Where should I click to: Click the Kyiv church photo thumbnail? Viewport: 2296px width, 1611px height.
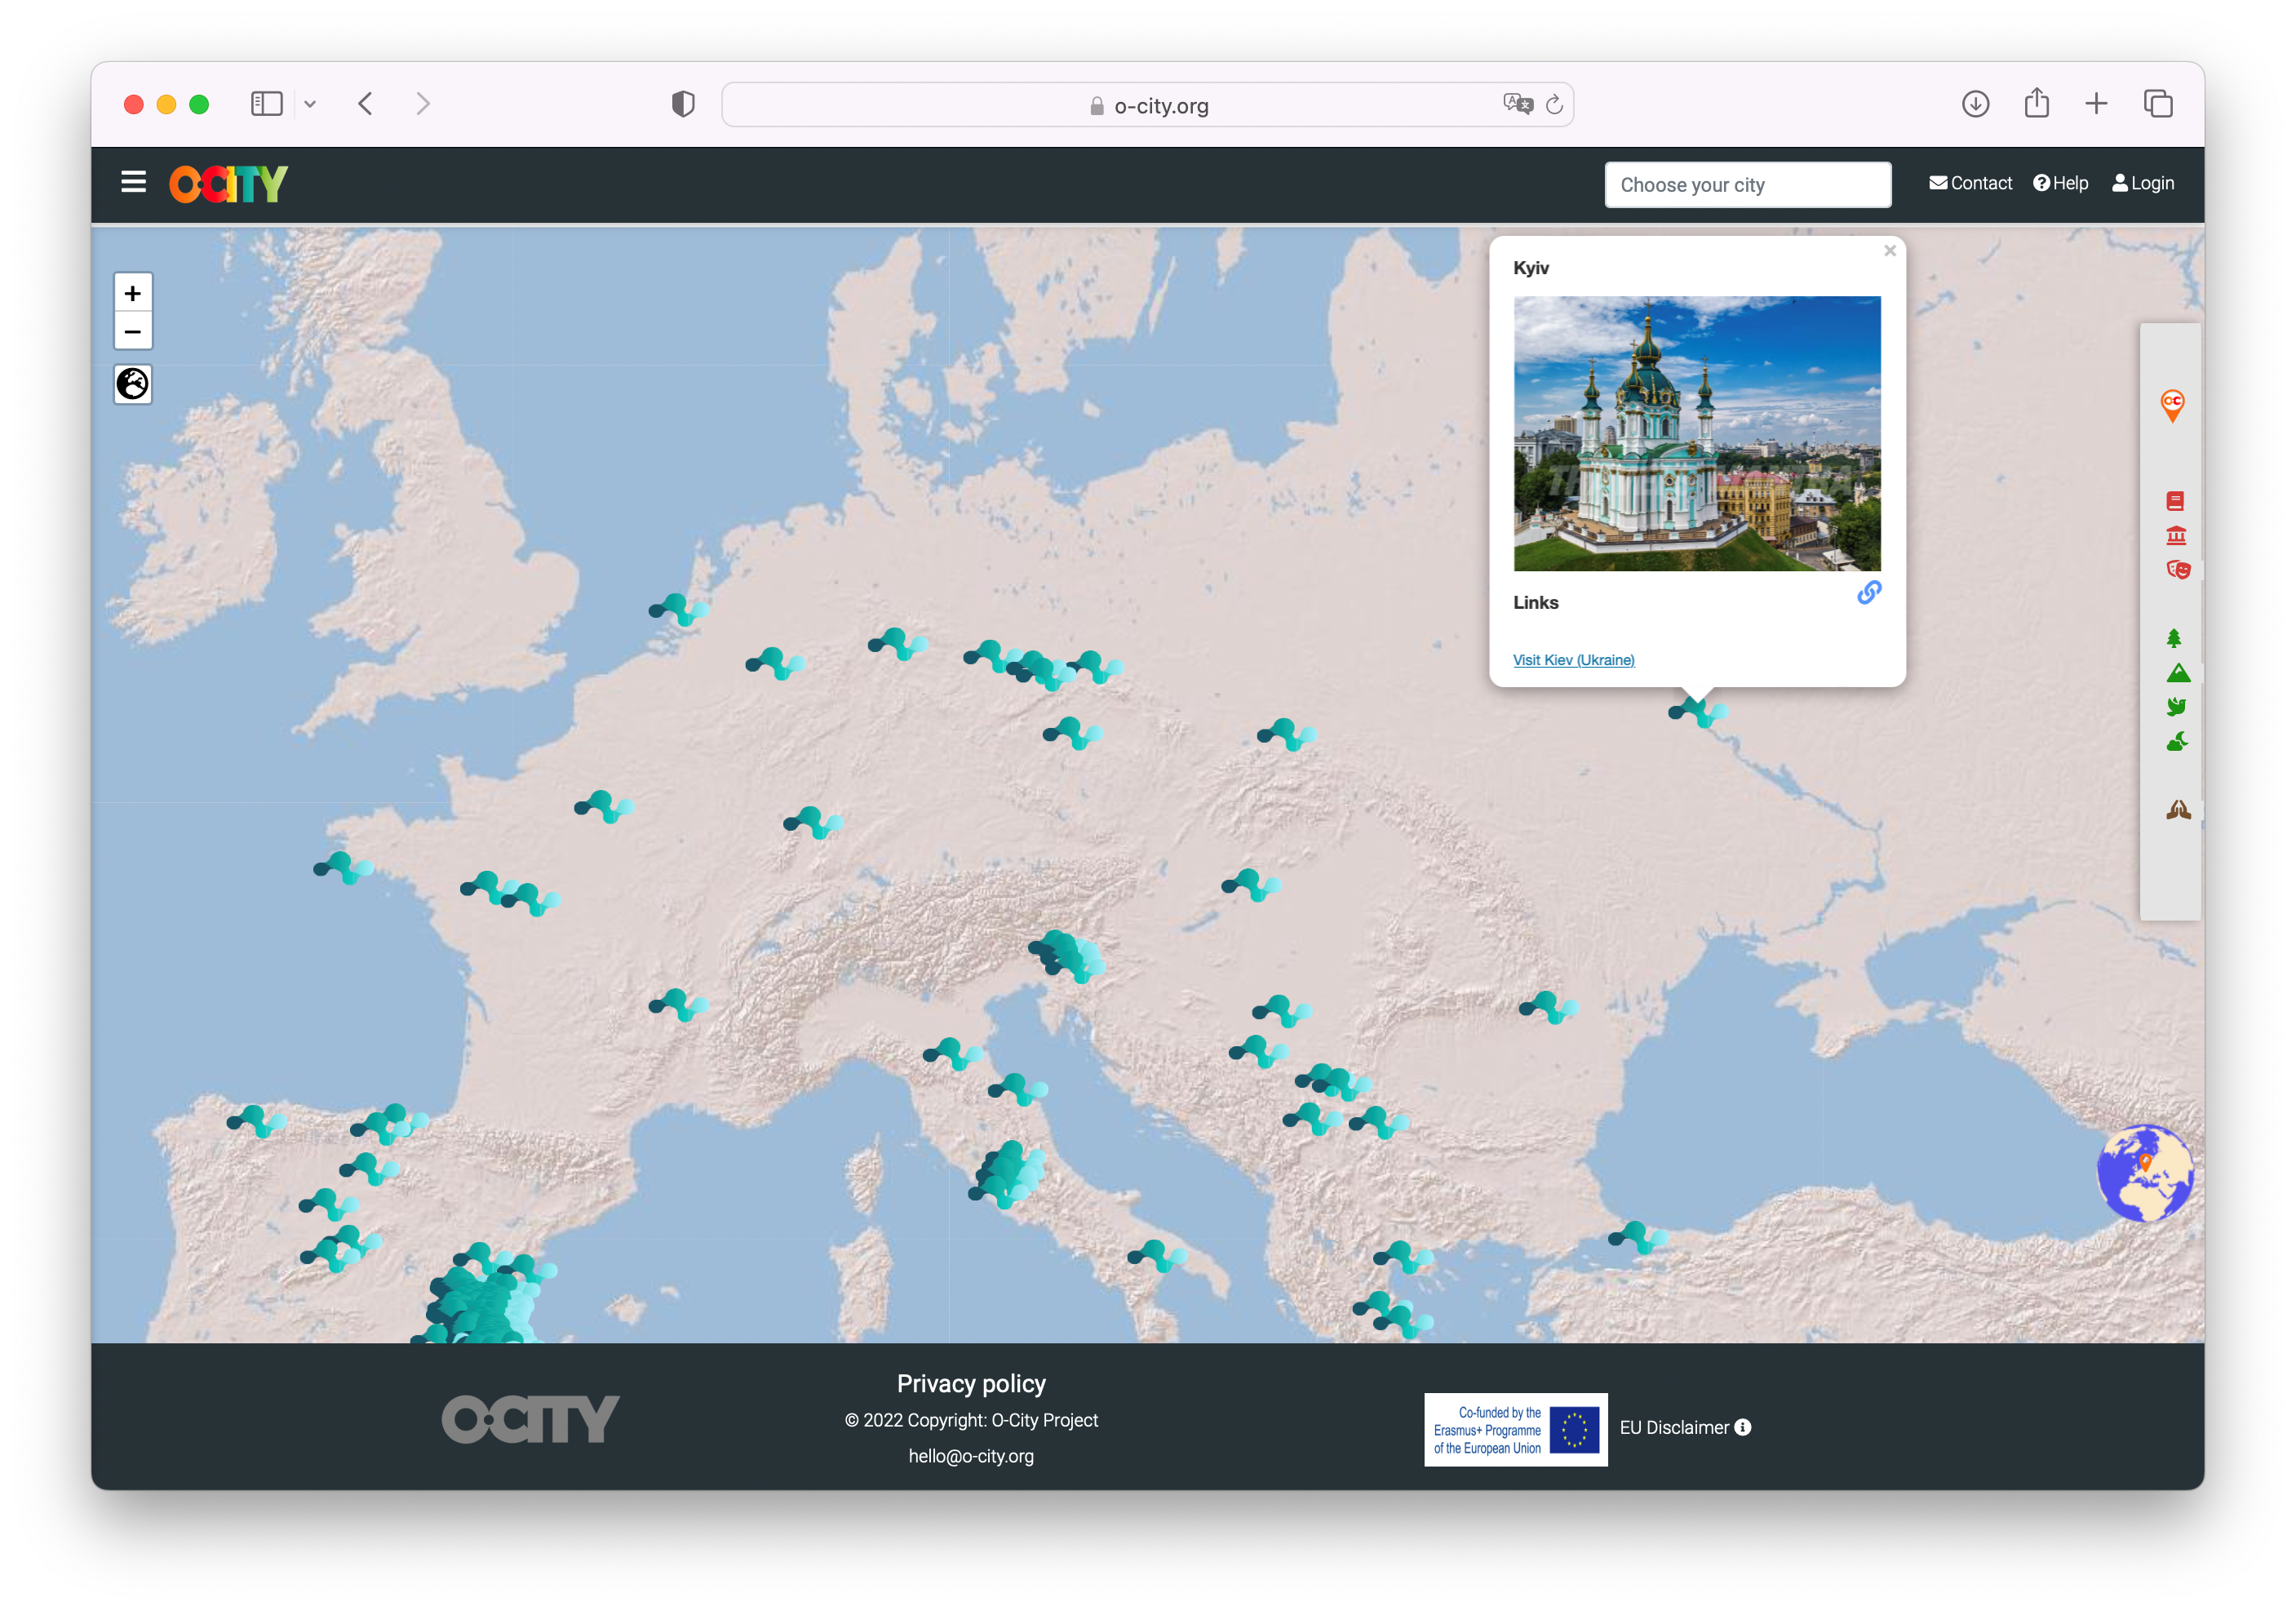coord(1696,433)
